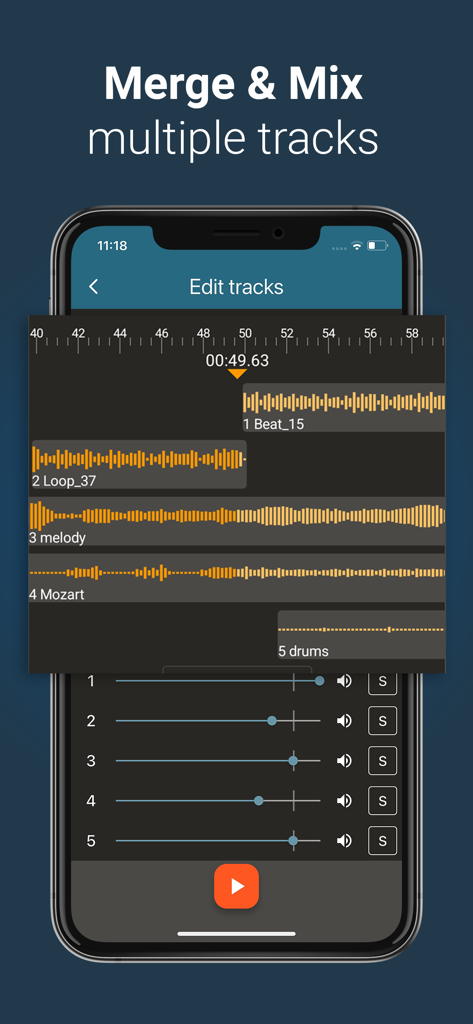The width and height of the screenshot is (473, 1024).
Task: Click track 4 volume slider handle
Action: [x=259, y=801]
